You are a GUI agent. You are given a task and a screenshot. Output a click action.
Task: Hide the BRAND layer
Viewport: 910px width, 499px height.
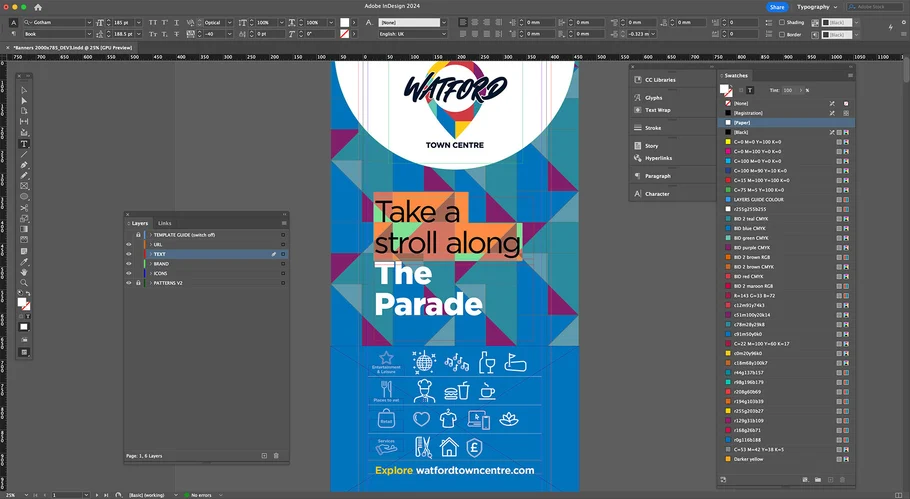[129, 264]
